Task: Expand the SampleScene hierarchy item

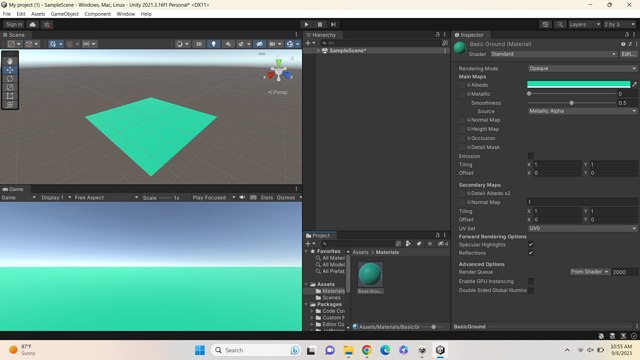Action: point(318,51)
